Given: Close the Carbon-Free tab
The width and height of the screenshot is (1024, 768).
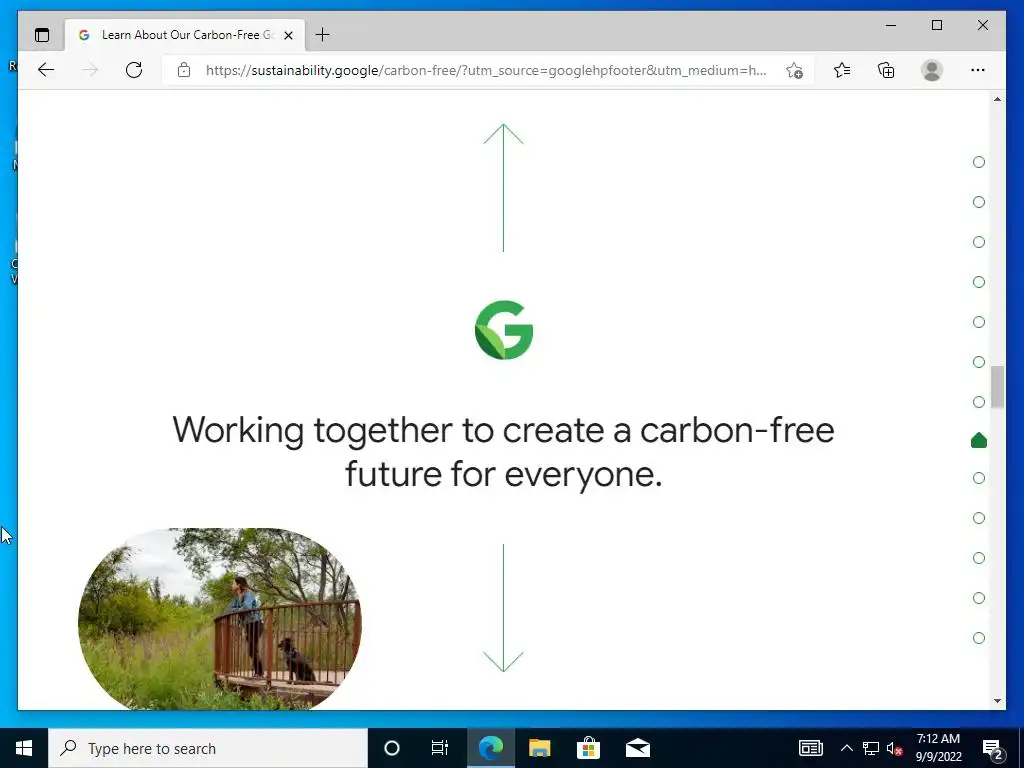Looking at the screenshot, I should (x=289, y=35).
